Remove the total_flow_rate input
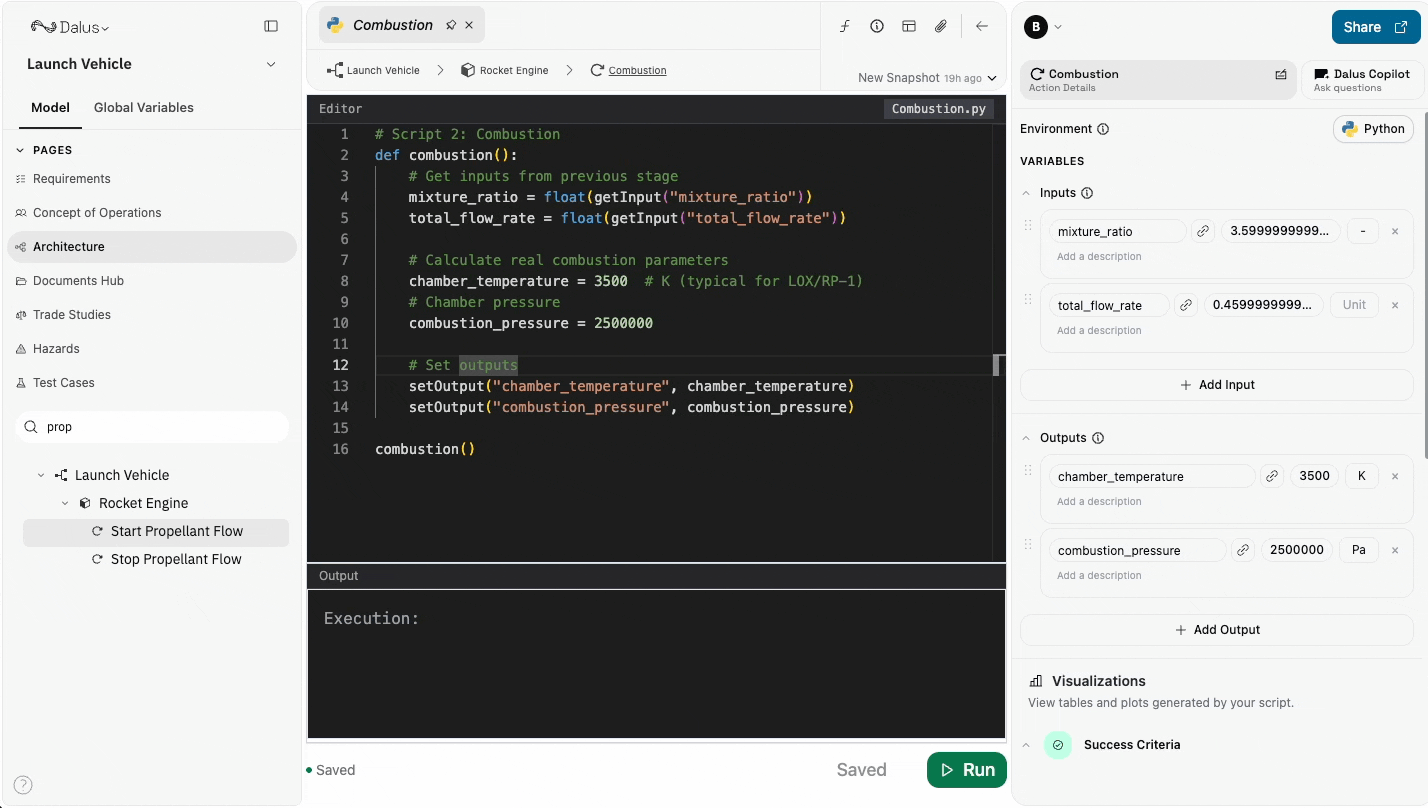The image size is (1428, 808). (1395, 305)
